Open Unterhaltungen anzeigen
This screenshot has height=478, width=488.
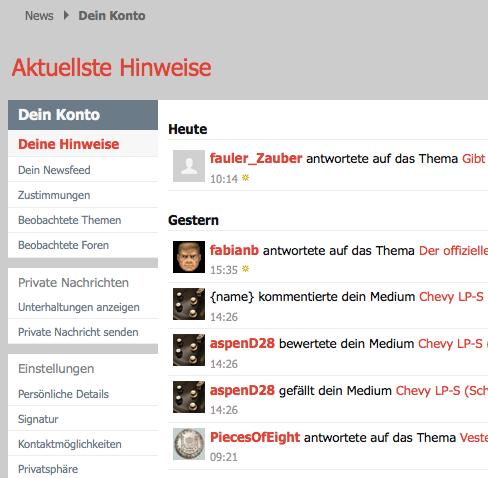pos(83,307)
